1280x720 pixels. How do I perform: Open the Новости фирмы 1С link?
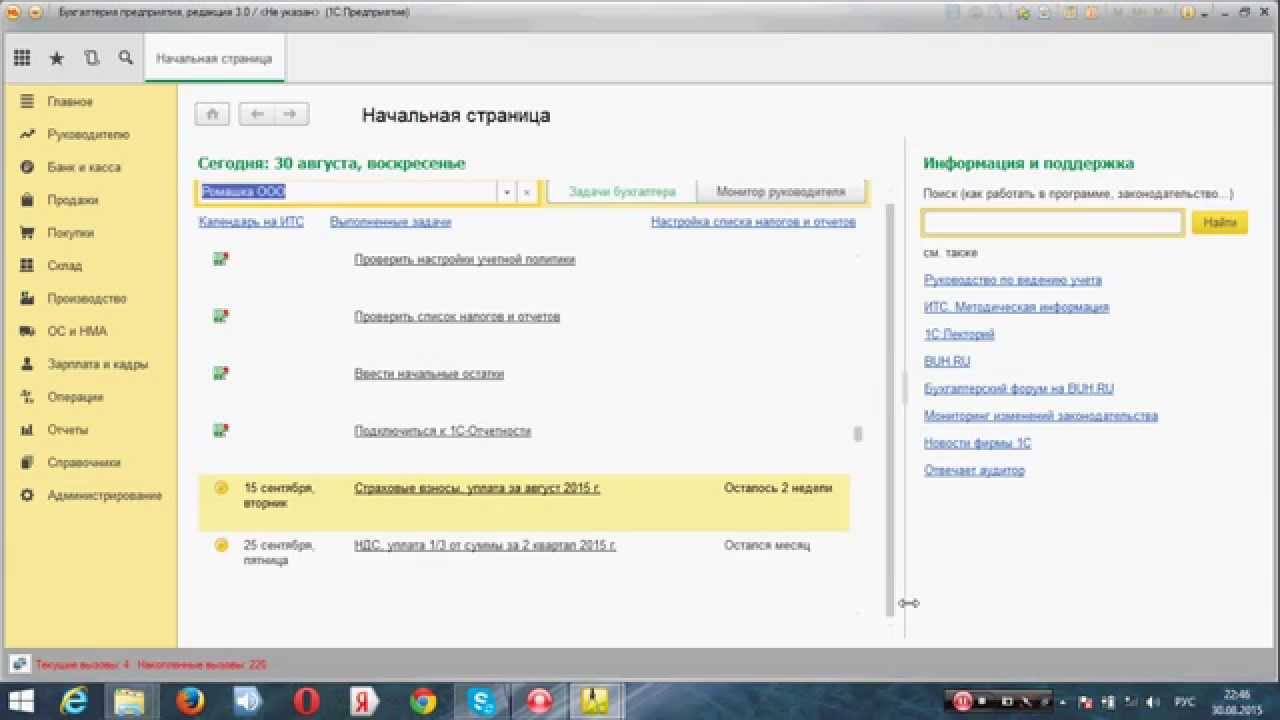pos(977,443)
